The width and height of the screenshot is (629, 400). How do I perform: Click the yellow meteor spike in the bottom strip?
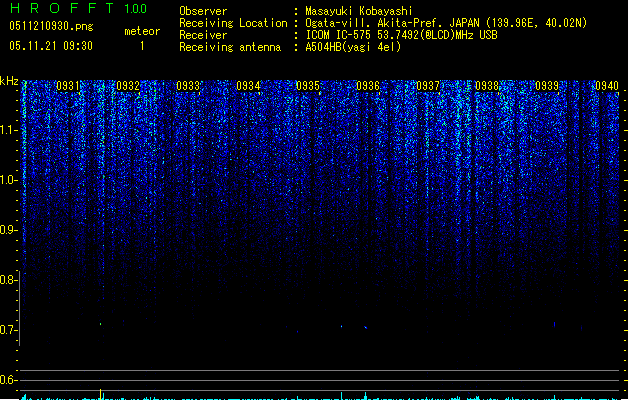tap(101, 394)
